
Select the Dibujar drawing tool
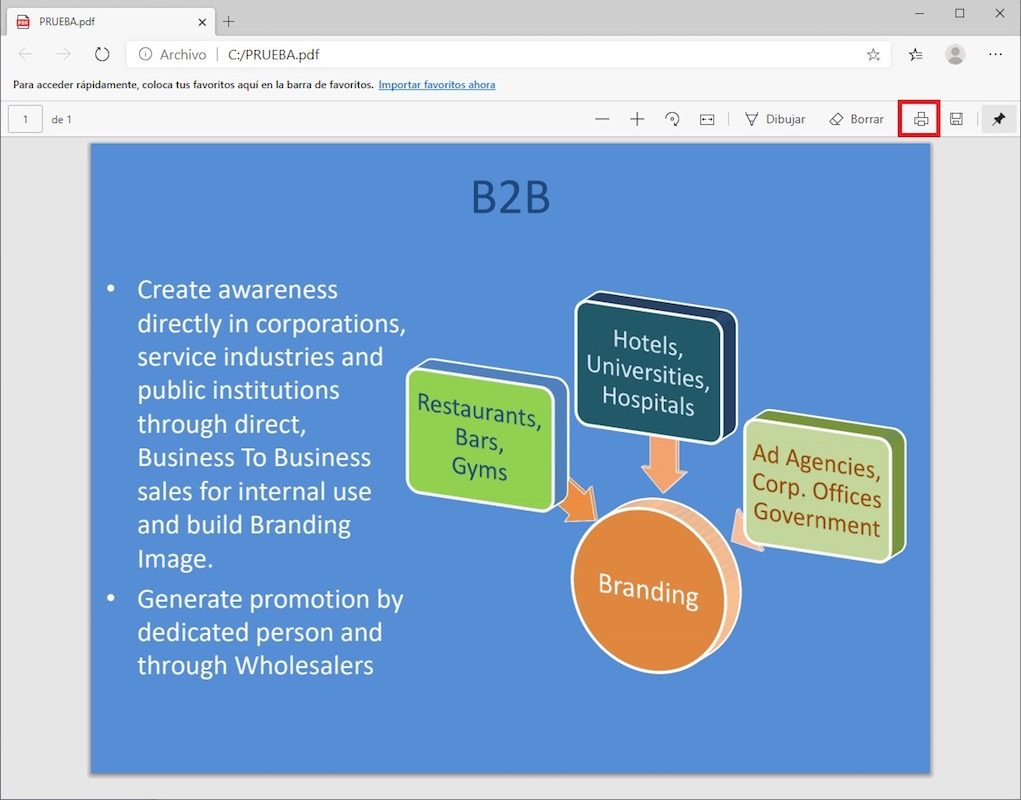pyautogui.click(x=775, y=119)
